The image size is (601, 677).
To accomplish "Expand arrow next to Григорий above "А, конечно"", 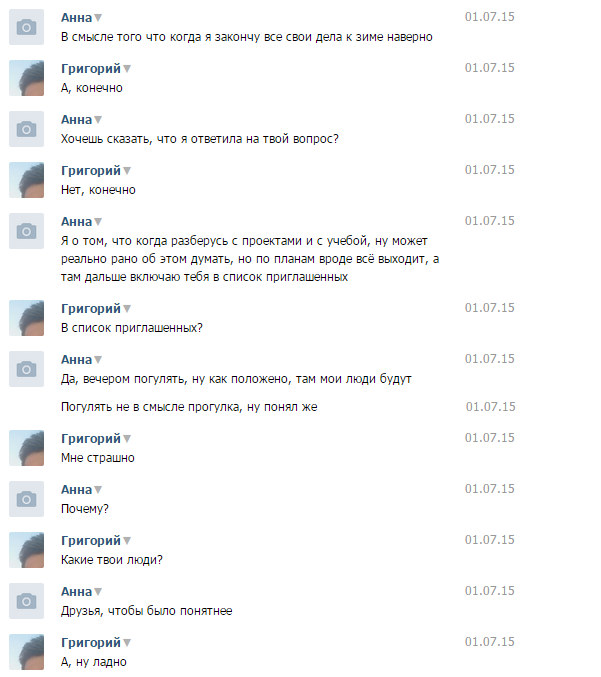I will (x=127, y=69).
